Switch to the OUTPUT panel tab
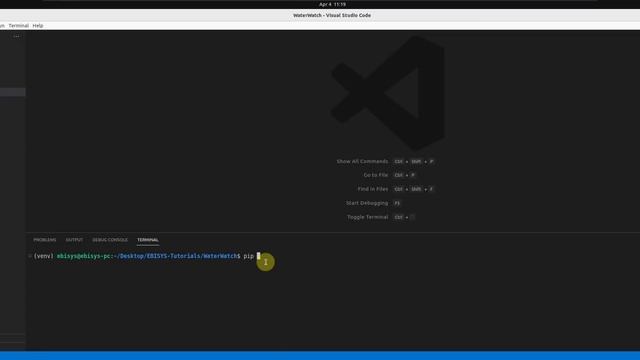Viewport: 640px width, 360px height. (74, 240)
